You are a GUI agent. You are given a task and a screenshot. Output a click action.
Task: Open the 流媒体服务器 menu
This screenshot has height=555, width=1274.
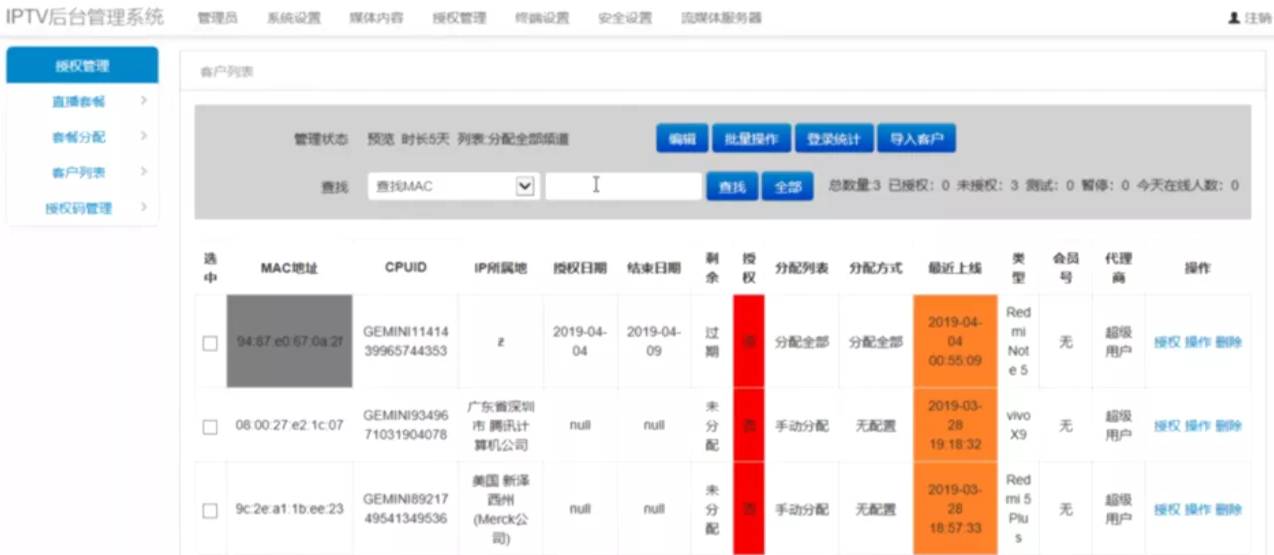(x=721, y=18)
